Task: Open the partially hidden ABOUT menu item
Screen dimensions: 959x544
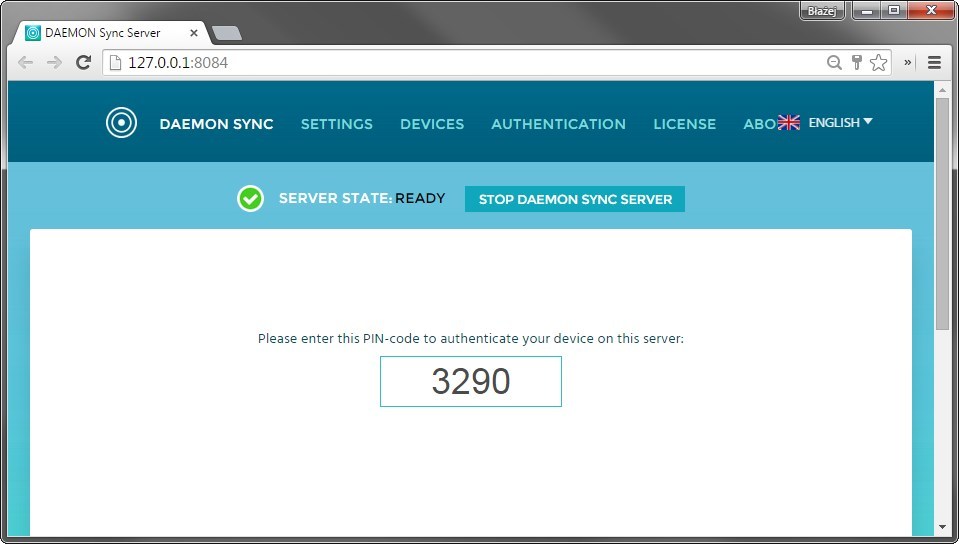Action: tap(760, 124)
